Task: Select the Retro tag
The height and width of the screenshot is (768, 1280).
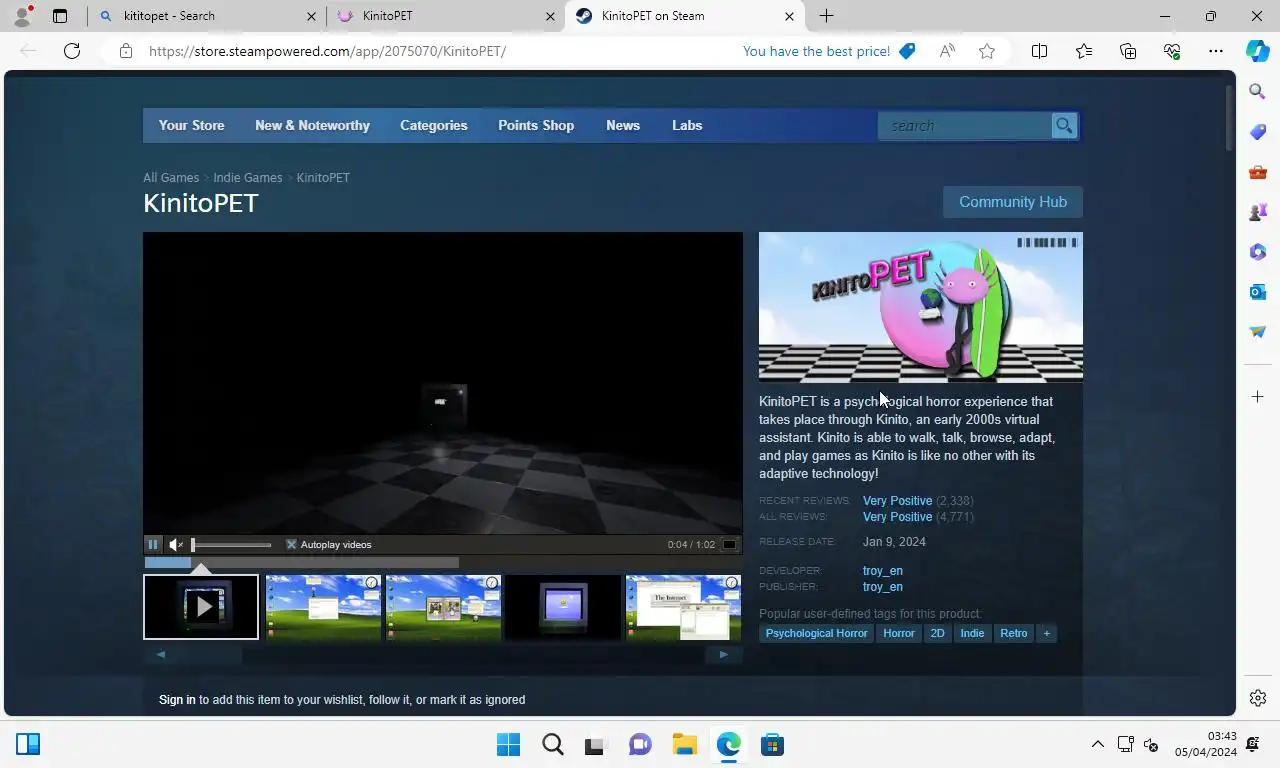Action: 1013,633
